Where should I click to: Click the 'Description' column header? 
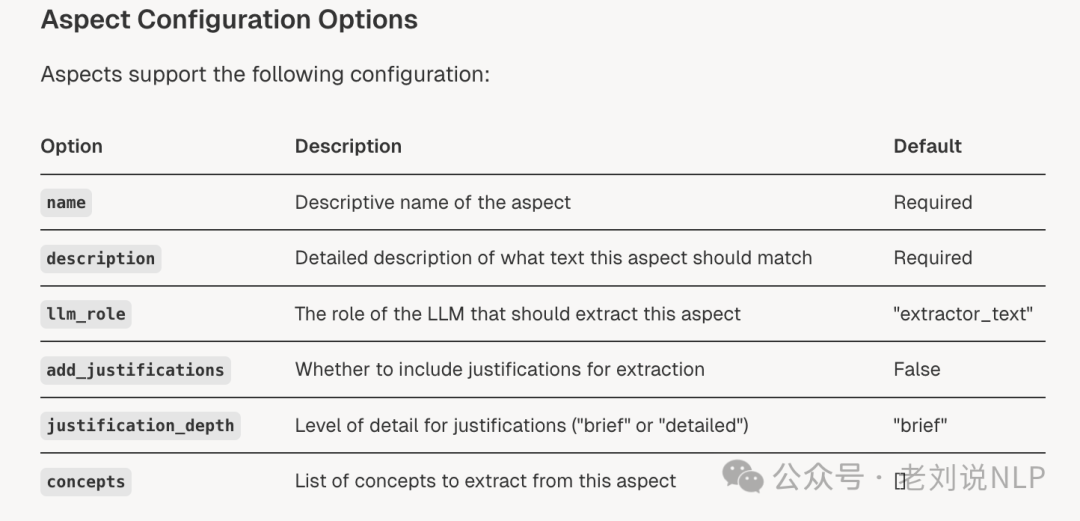pos(349,146)
